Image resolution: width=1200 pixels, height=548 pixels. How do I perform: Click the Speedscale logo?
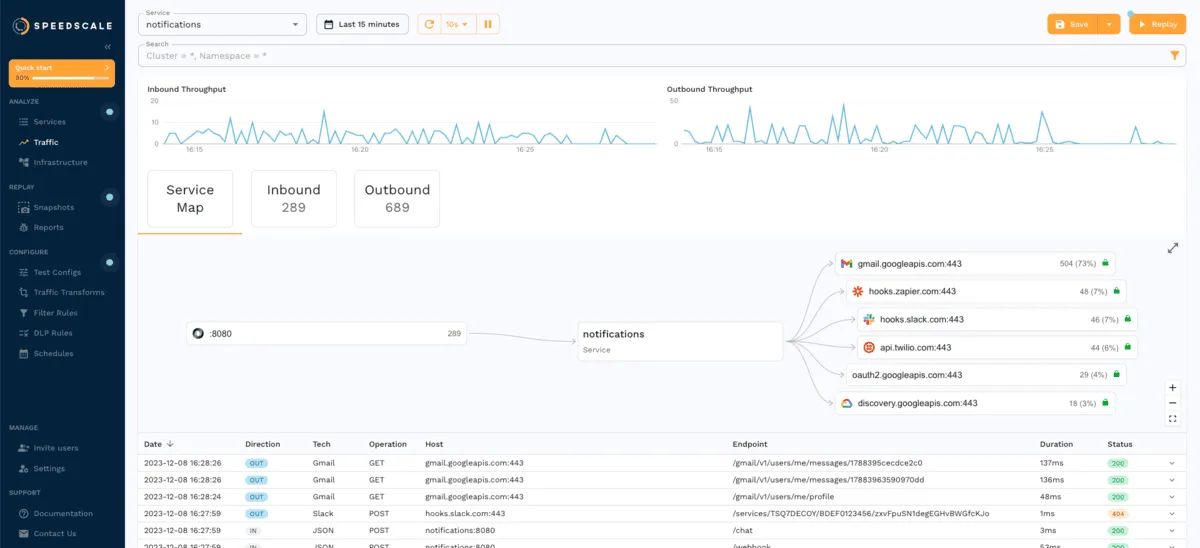click(61, 26)
